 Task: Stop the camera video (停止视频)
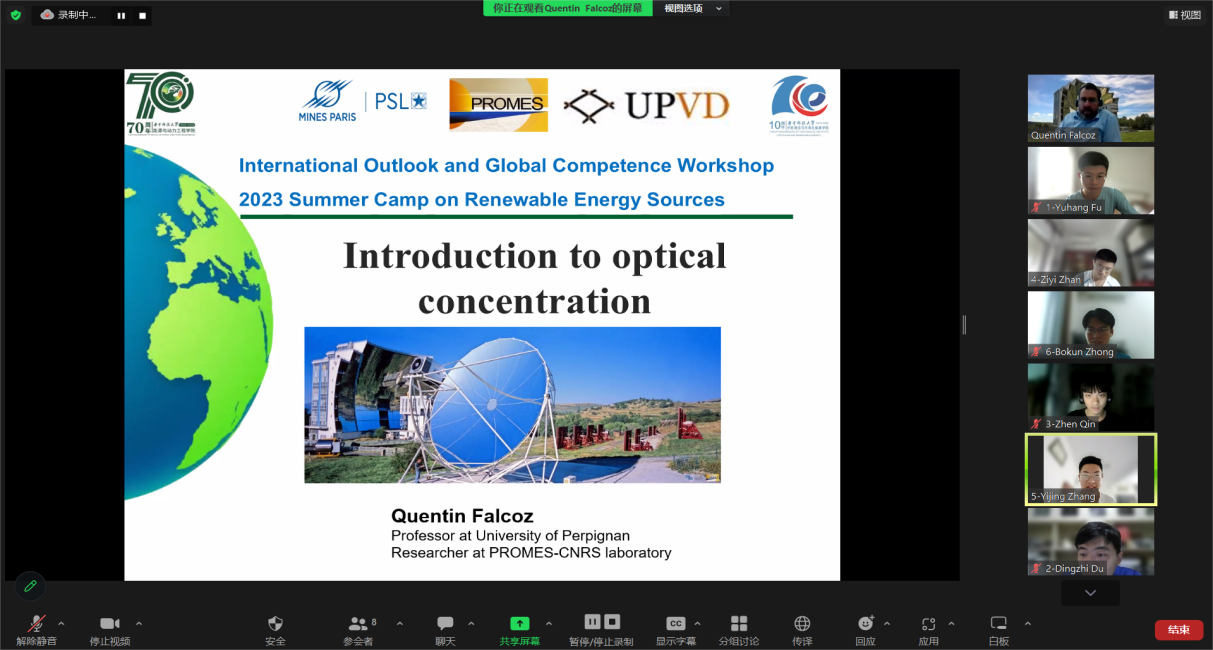coord(110,624)
